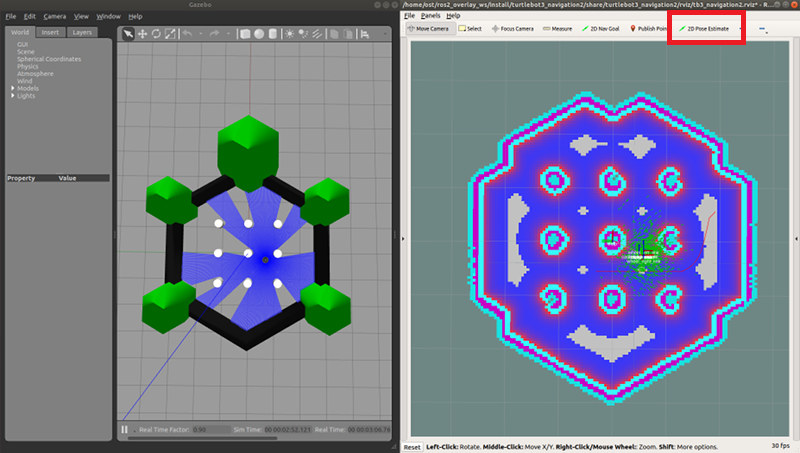
Task: Select Wind in the World tree
Action: pyautogui.click(x=24, y=81)
